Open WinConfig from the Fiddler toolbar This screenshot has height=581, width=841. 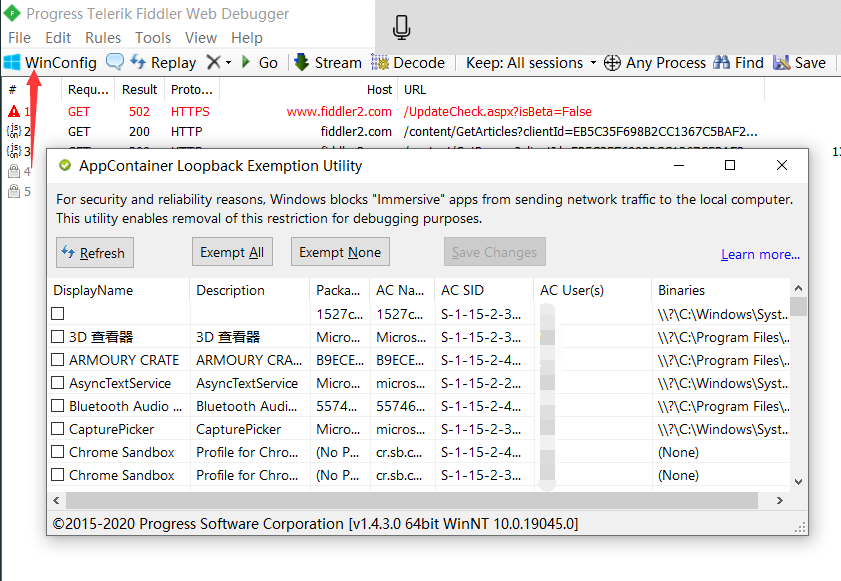point(50,63)
